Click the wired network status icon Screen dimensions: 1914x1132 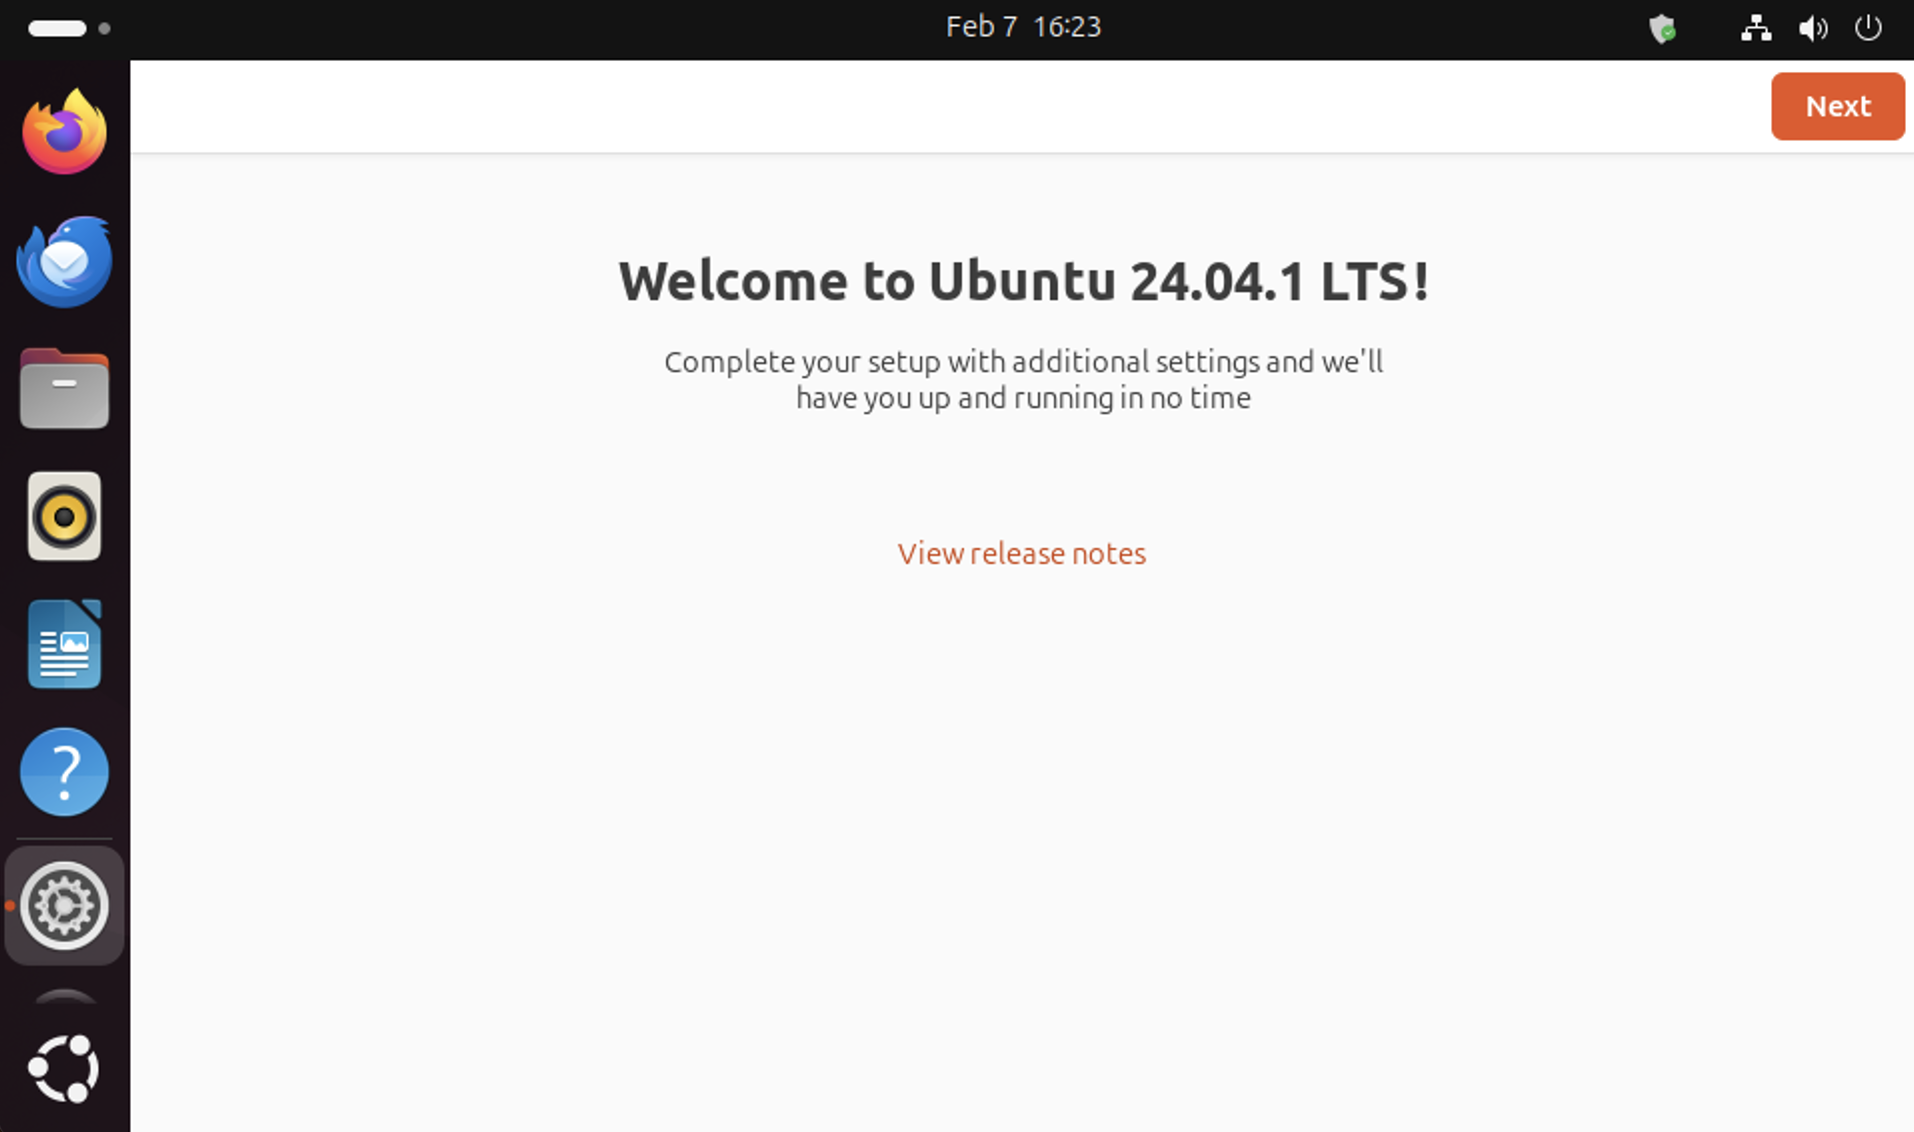[x=1756, y=28]
